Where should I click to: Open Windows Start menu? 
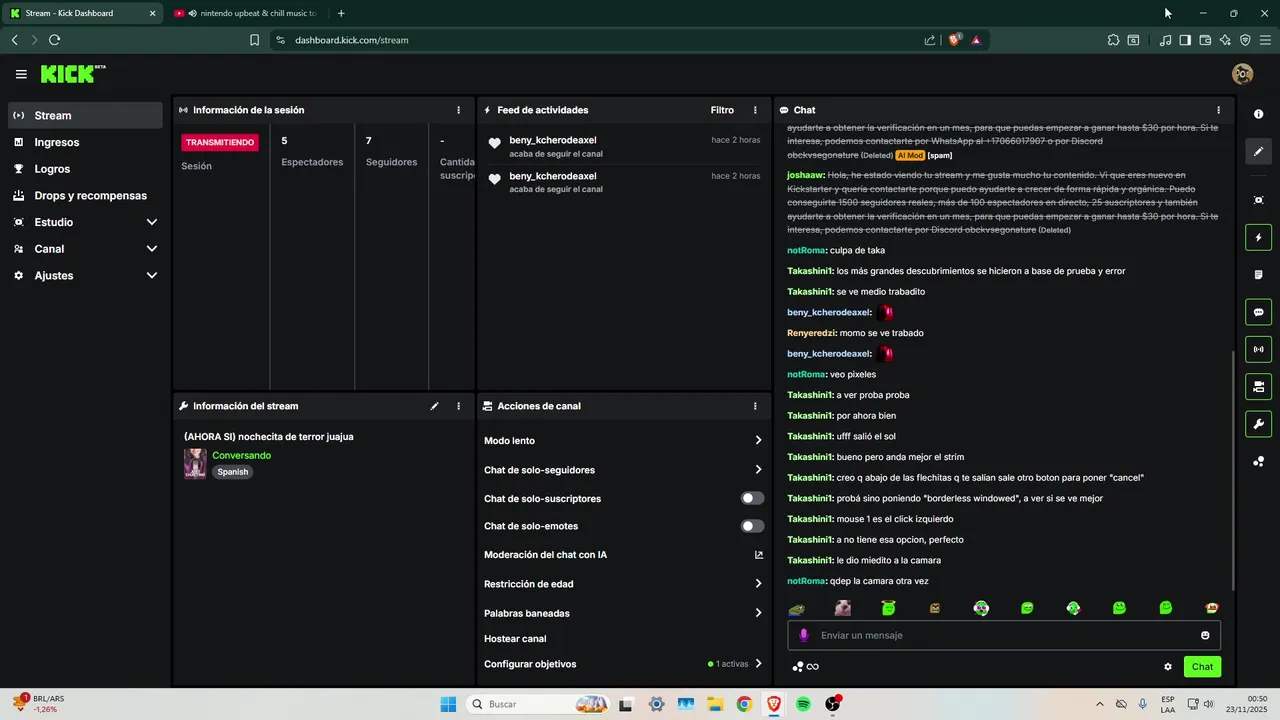pos(447,704)
